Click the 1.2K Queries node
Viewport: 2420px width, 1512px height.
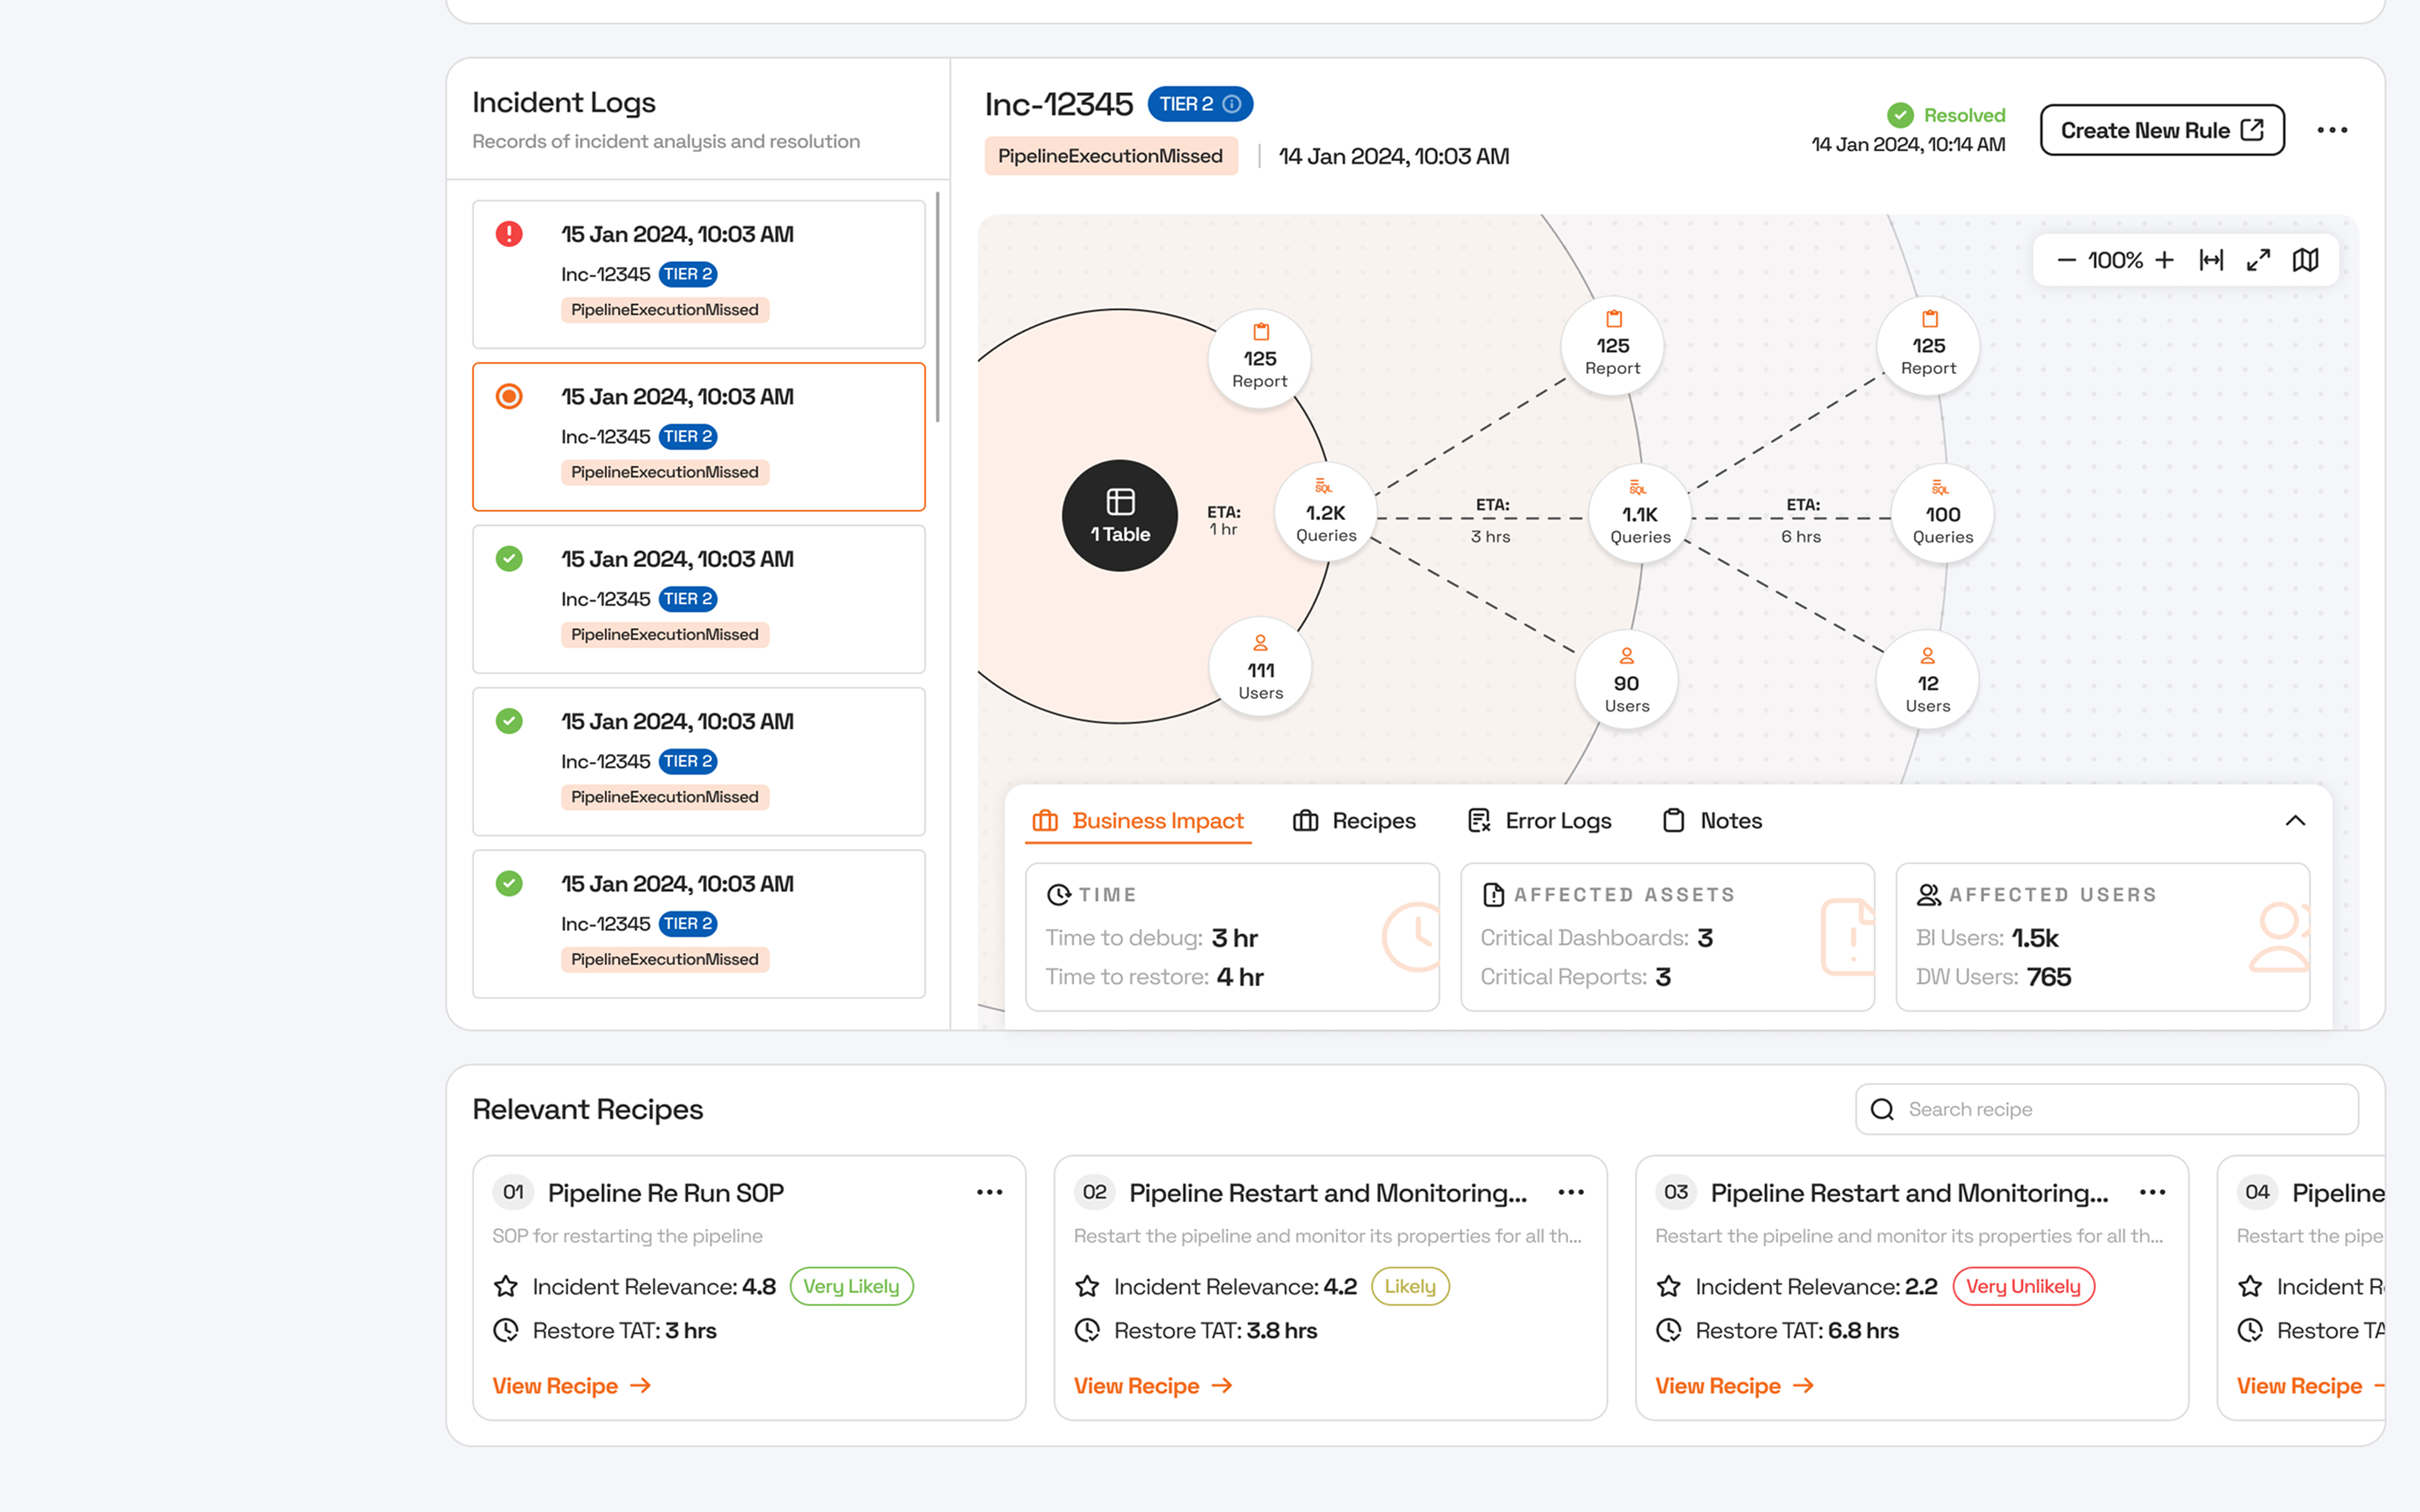pyautogui.click(x=1325, y=512)
